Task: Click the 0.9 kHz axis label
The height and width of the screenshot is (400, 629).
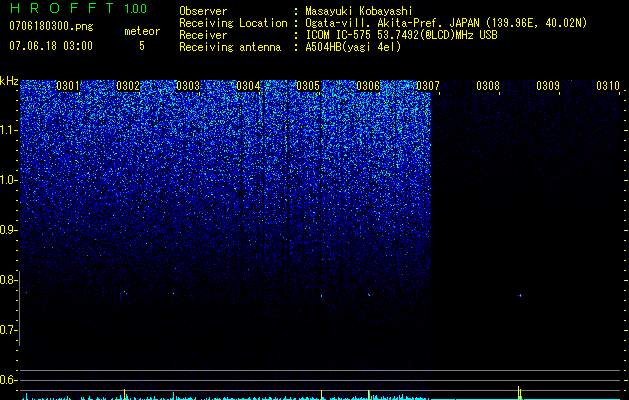Action: click(x=8, y=230)
